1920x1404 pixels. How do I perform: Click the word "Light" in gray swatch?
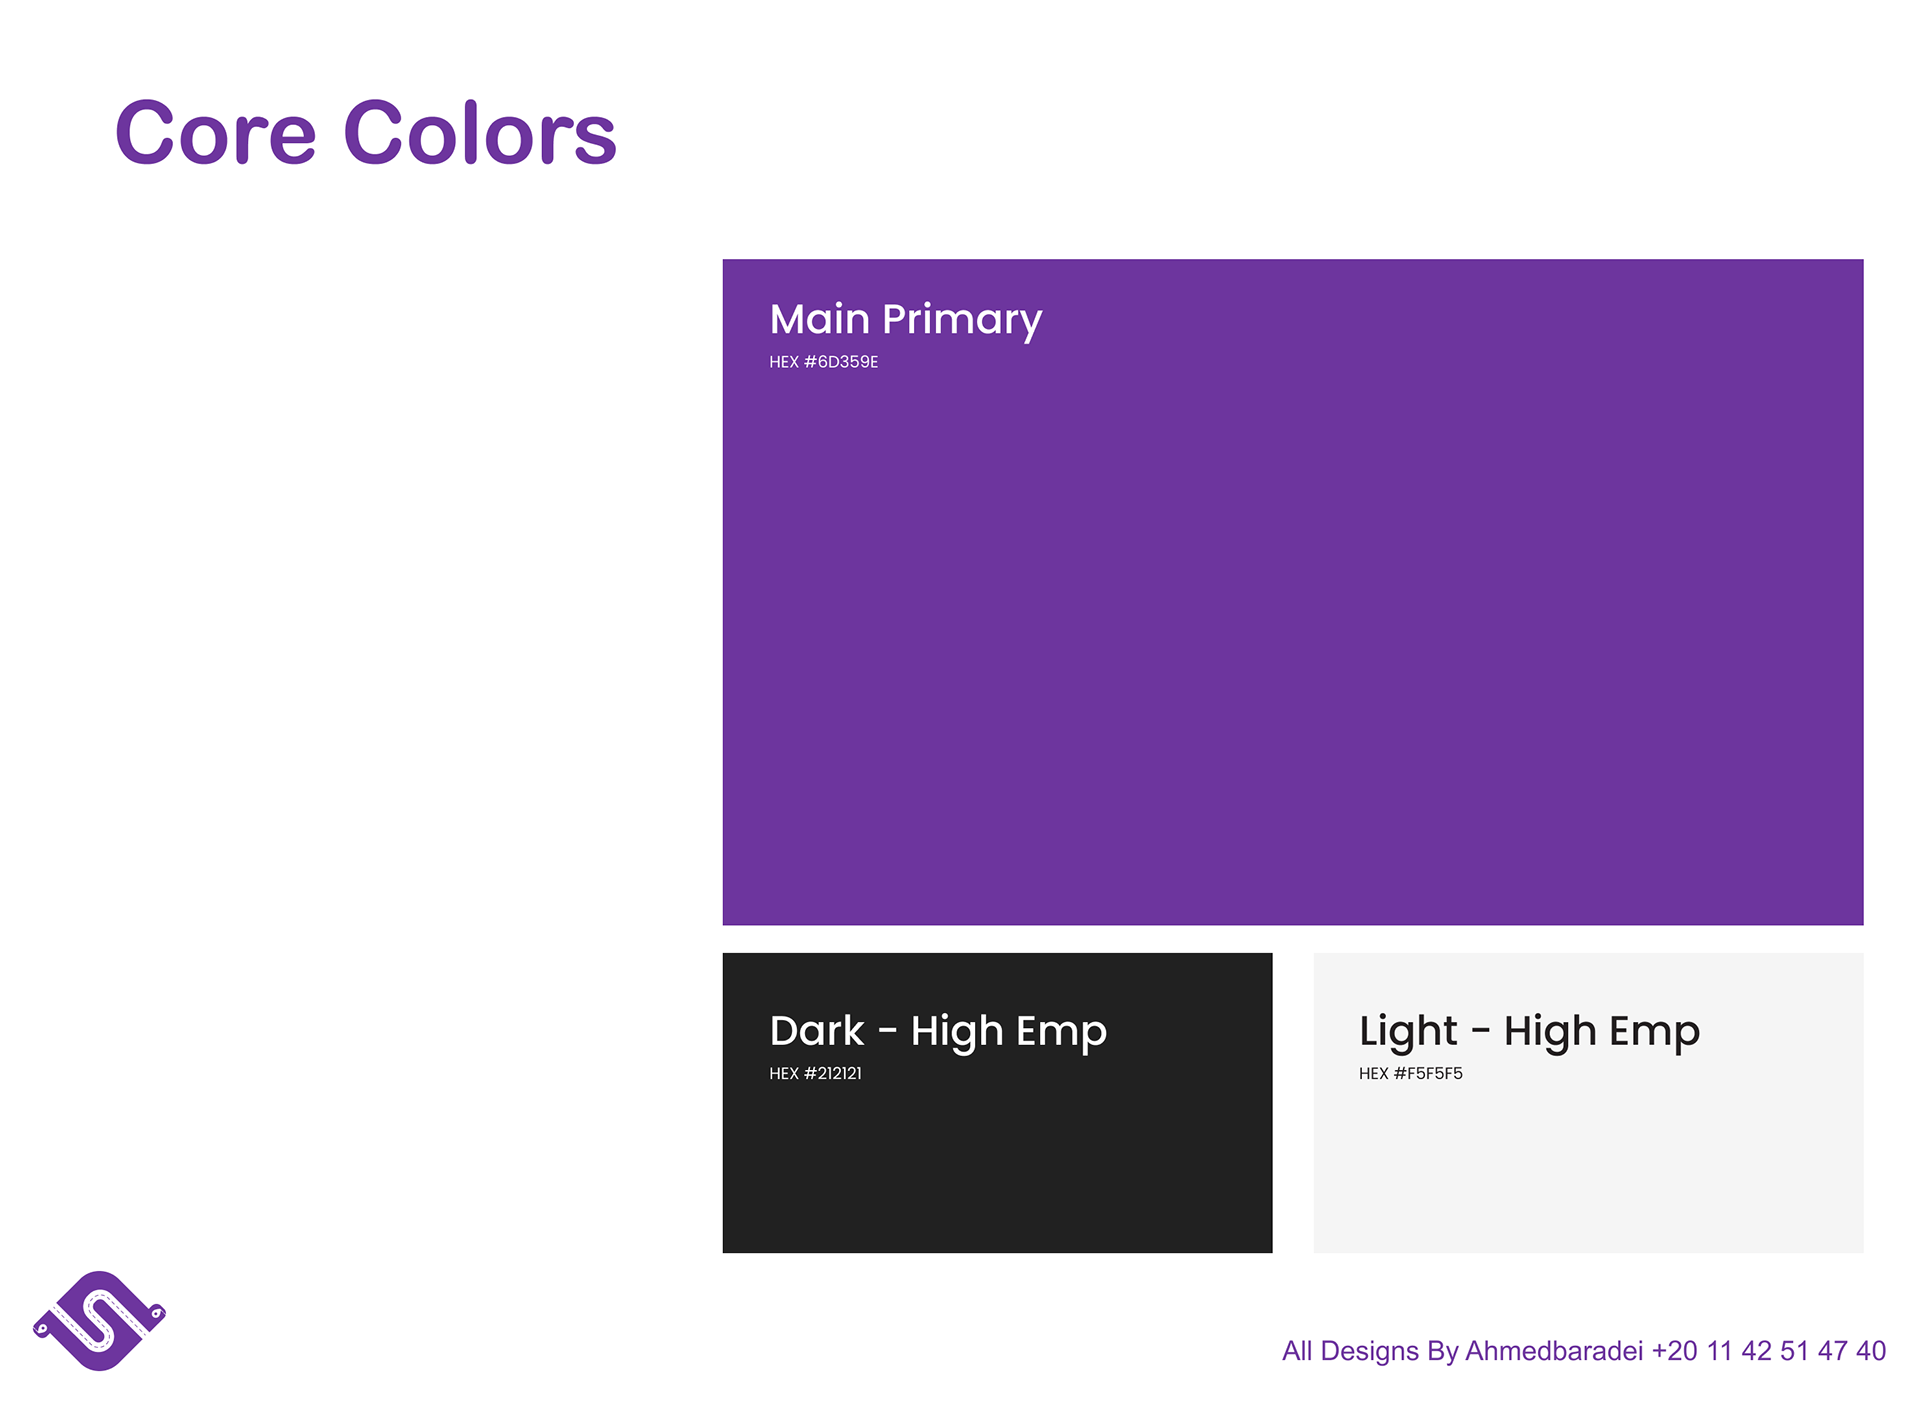(x=1407, y=1031)
